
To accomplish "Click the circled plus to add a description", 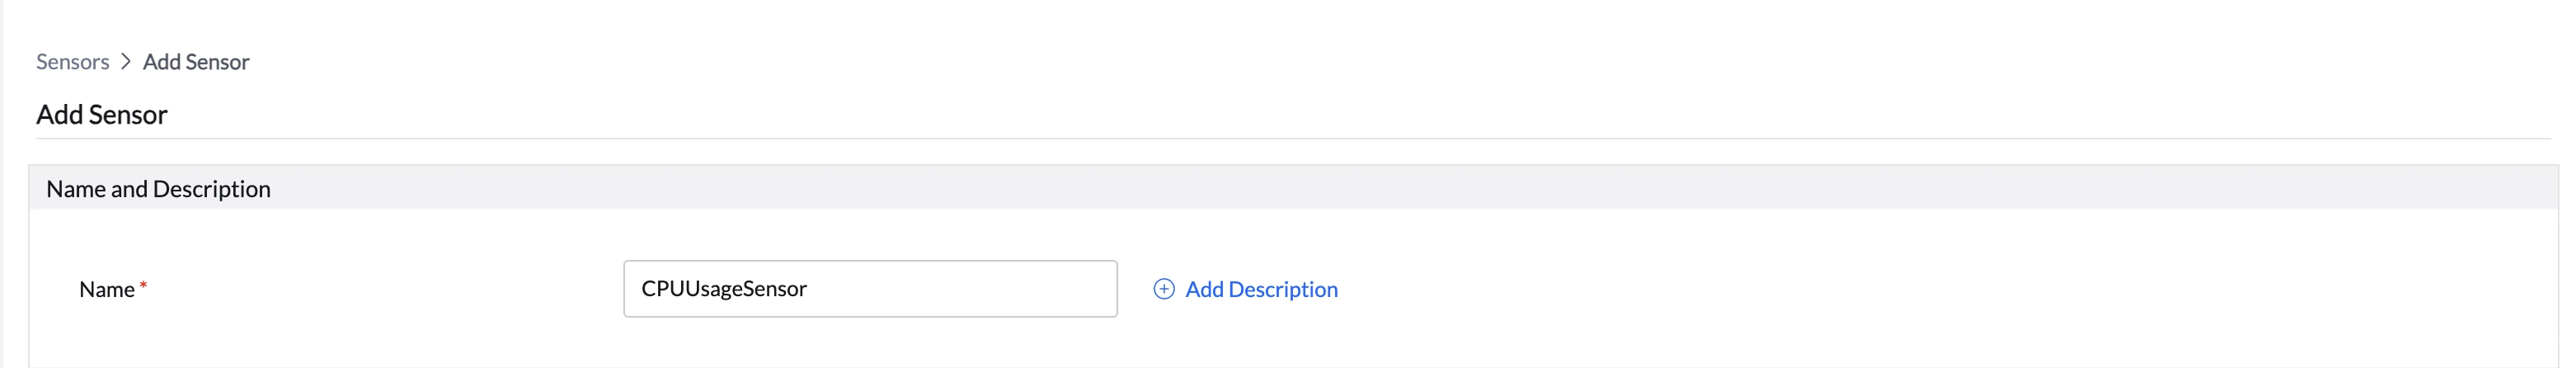I will click(1163, 289).
